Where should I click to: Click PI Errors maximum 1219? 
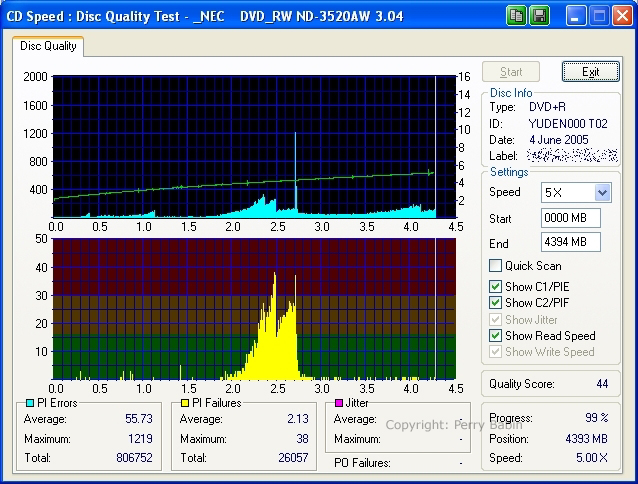click(x=140, y=439)
